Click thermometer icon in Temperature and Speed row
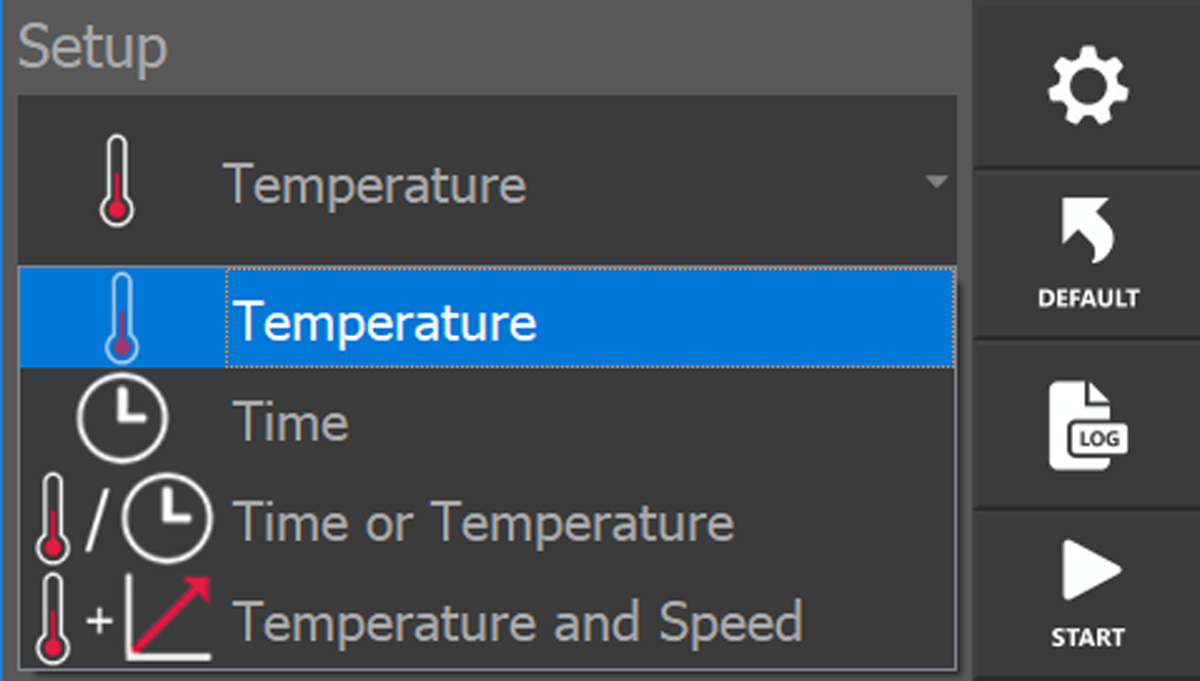Screen dimensions: 1200x681 53,617
